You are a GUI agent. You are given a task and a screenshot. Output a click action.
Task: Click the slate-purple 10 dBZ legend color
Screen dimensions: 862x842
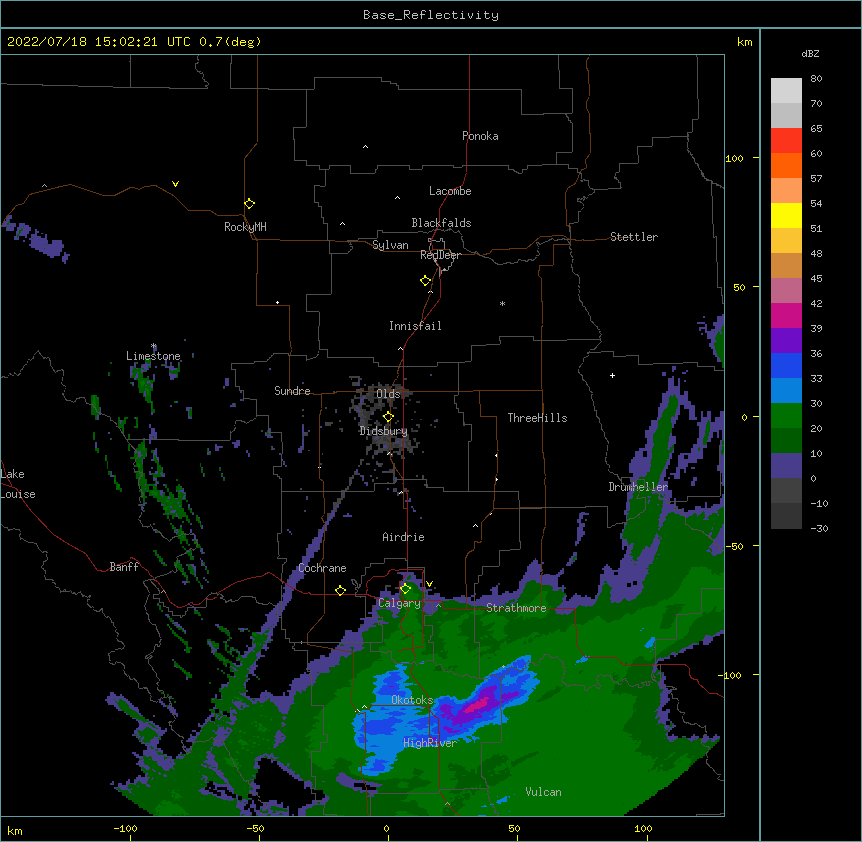pyautogui.click(x=786, y=466)
